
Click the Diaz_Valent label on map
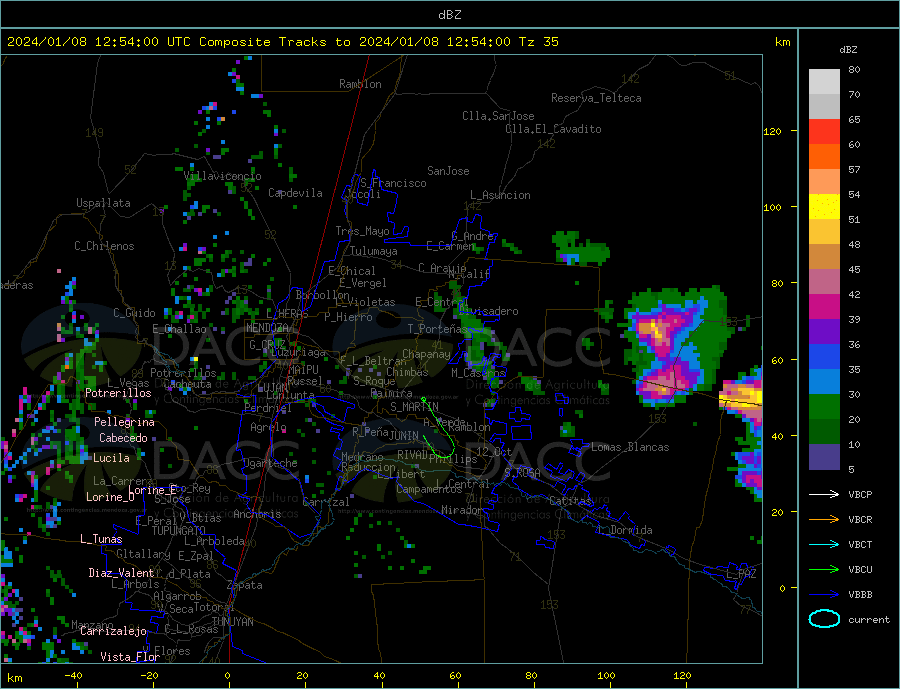(x=121, y=573)
